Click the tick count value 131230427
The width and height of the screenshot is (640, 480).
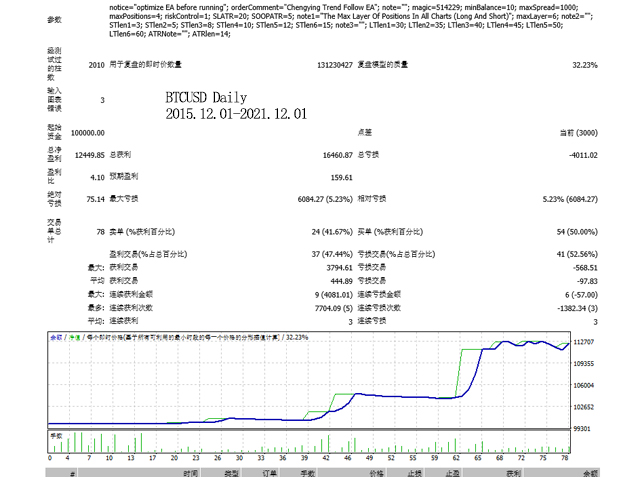coord(334,65)
